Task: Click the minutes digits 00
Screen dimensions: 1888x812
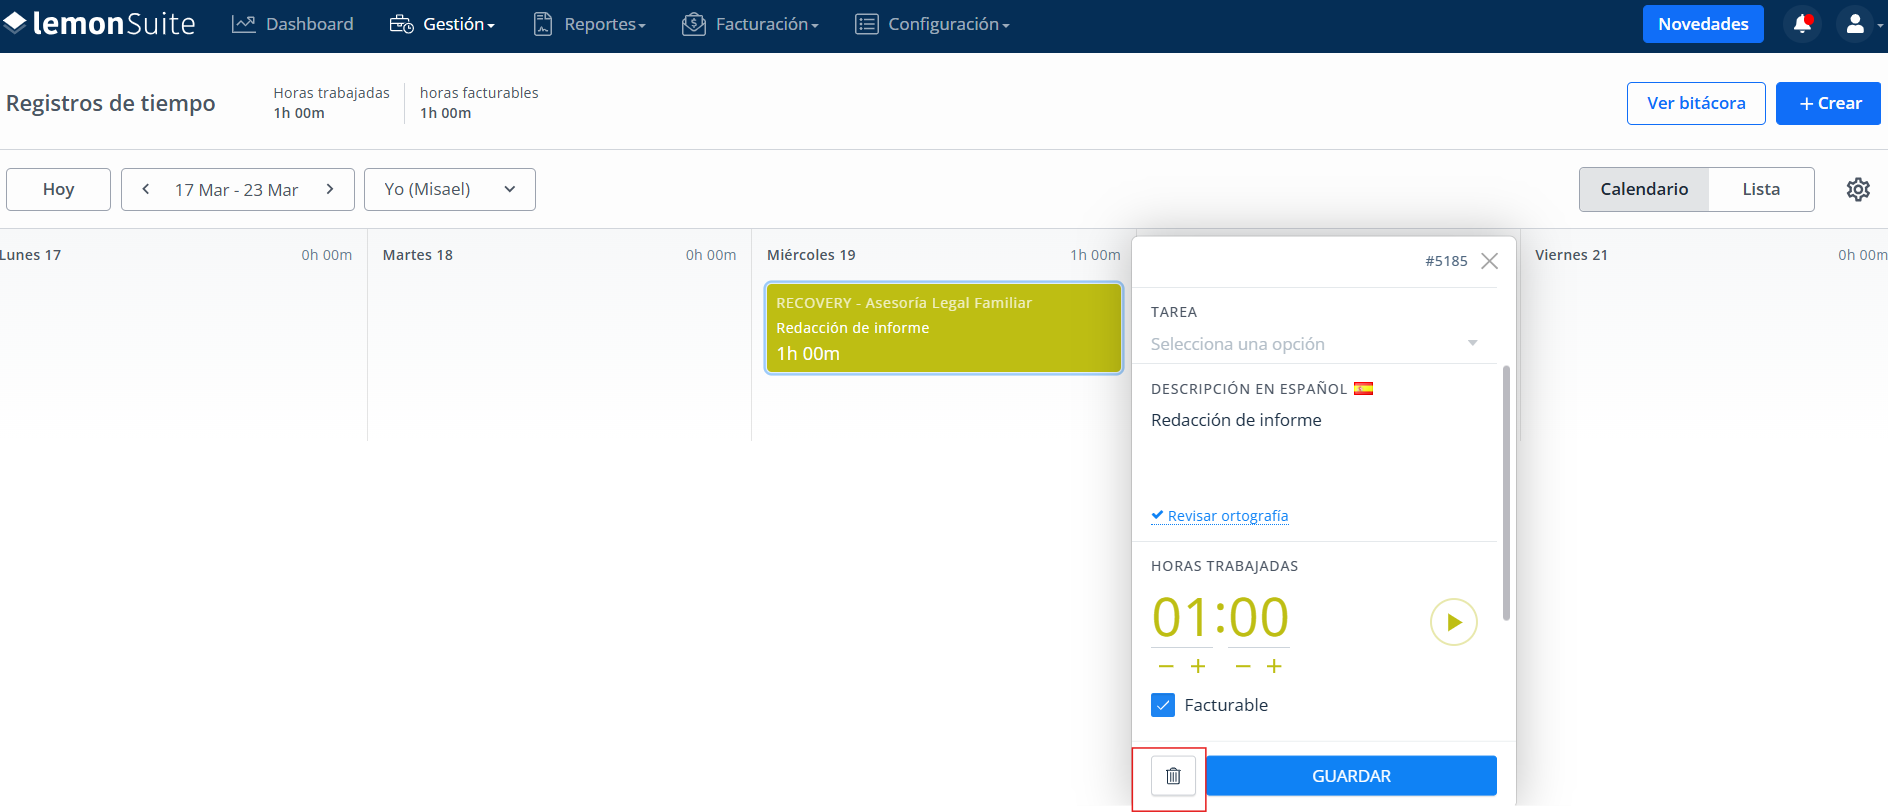Action: (x=1259, y=617)
